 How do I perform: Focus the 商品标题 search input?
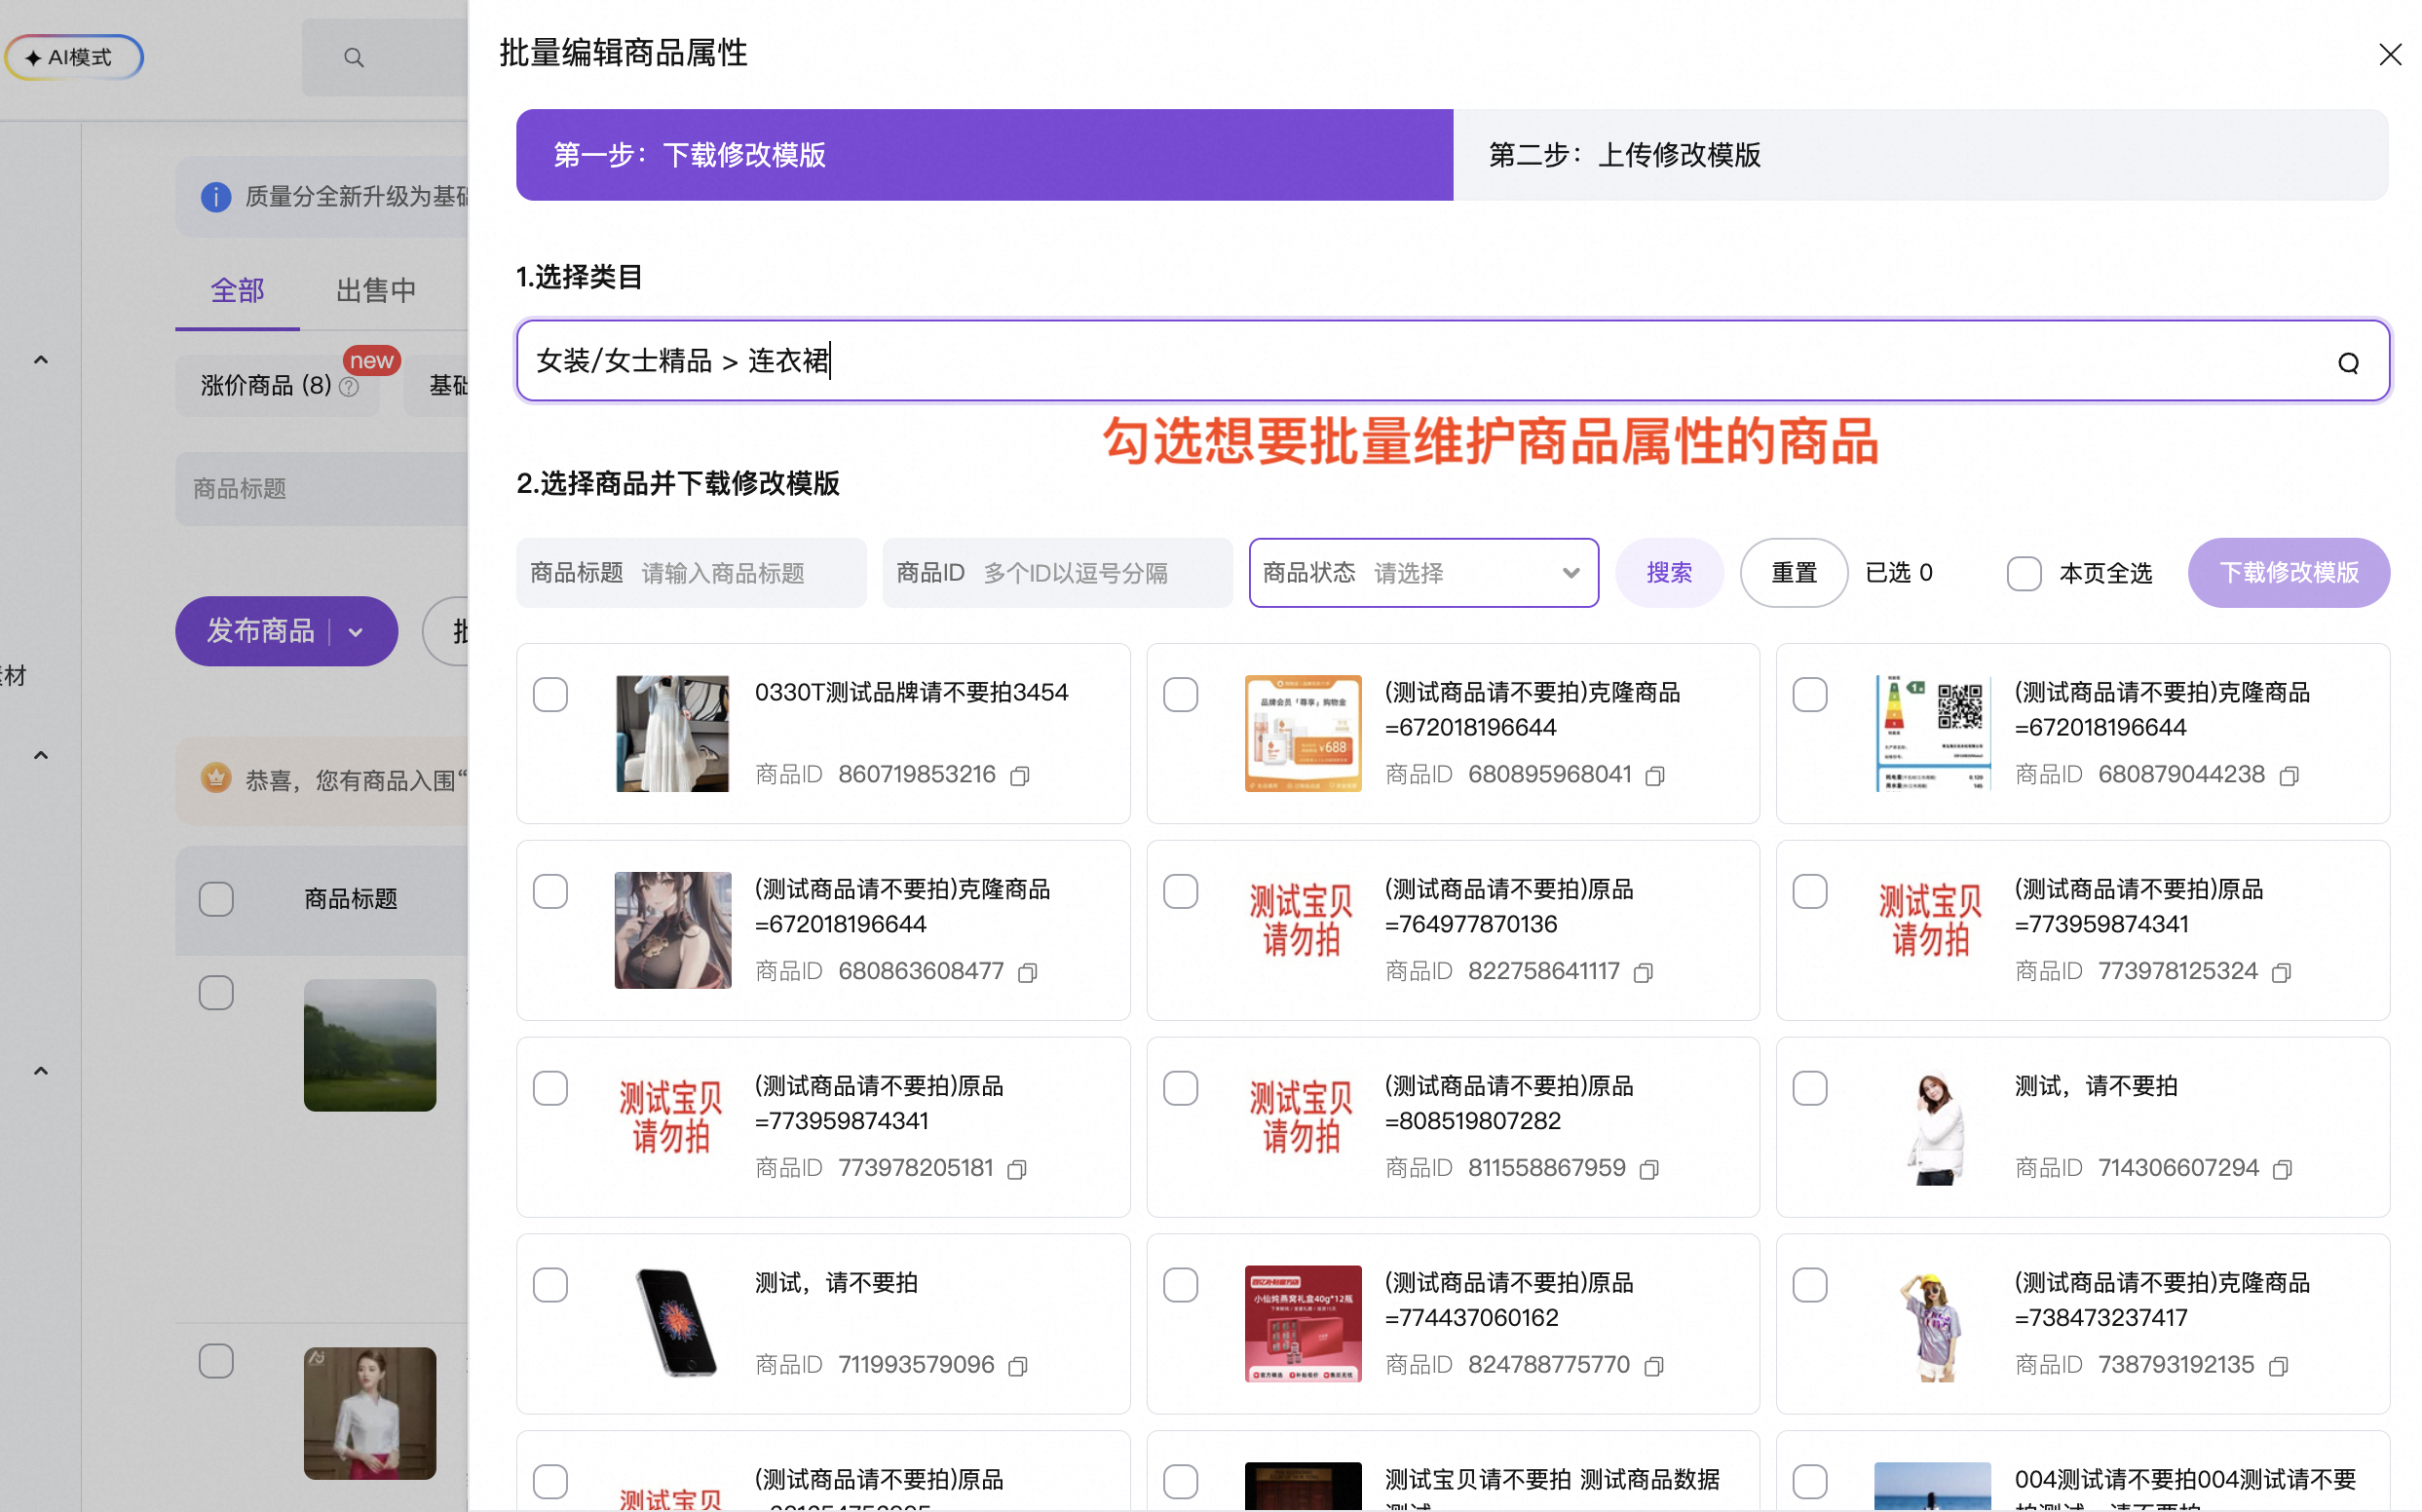[x=691, y=573]
